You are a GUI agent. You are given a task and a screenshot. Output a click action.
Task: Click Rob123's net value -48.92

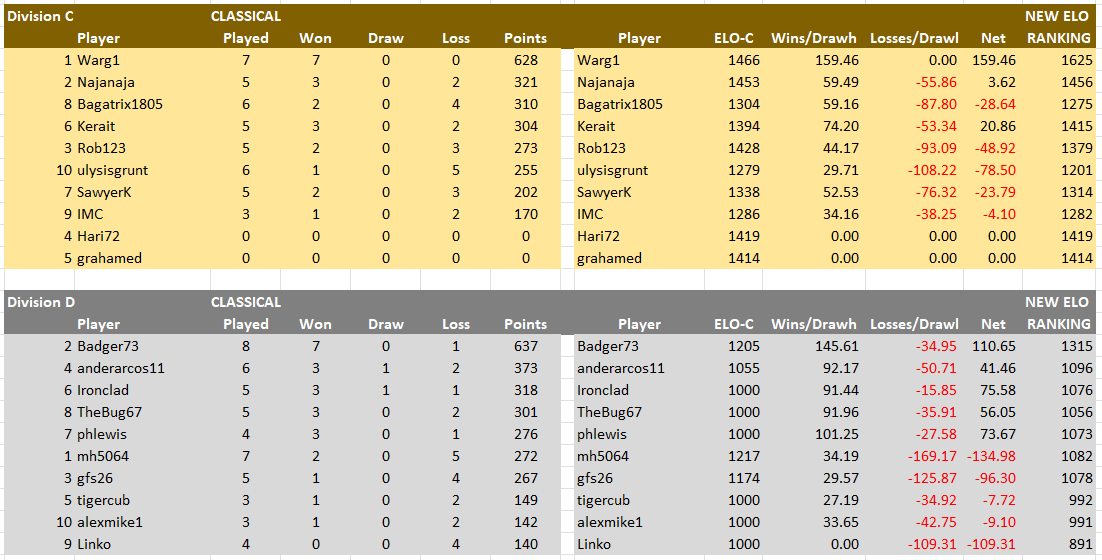[x=994, y=148]
